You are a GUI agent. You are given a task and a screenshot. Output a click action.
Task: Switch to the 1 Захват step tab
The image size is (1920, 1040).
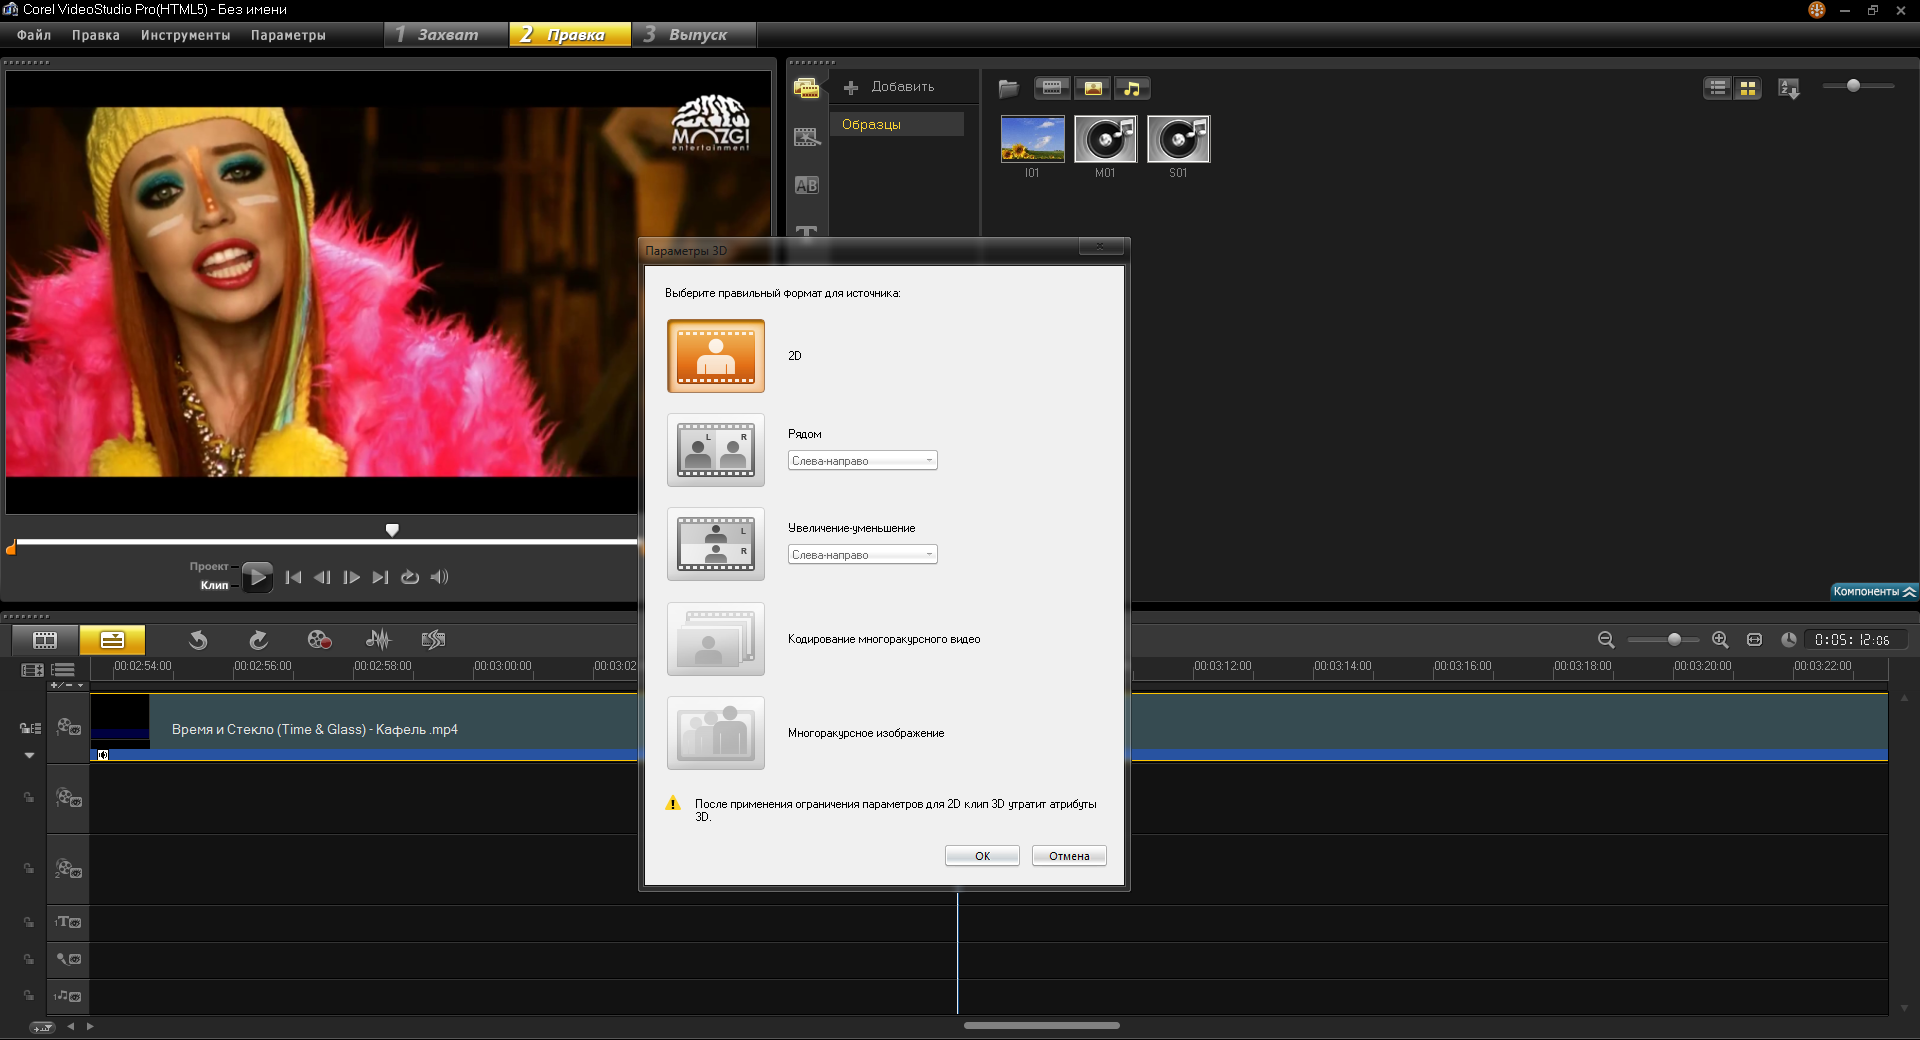tap(446, 35)
